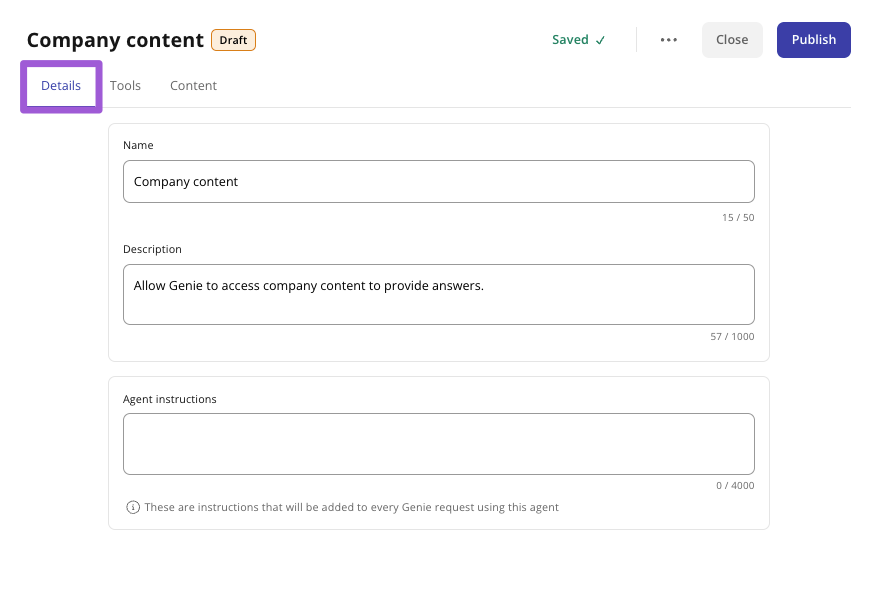Click the 15 / 50 character counter
Viewport: 874px width, 604px height.
click(738, 217)
